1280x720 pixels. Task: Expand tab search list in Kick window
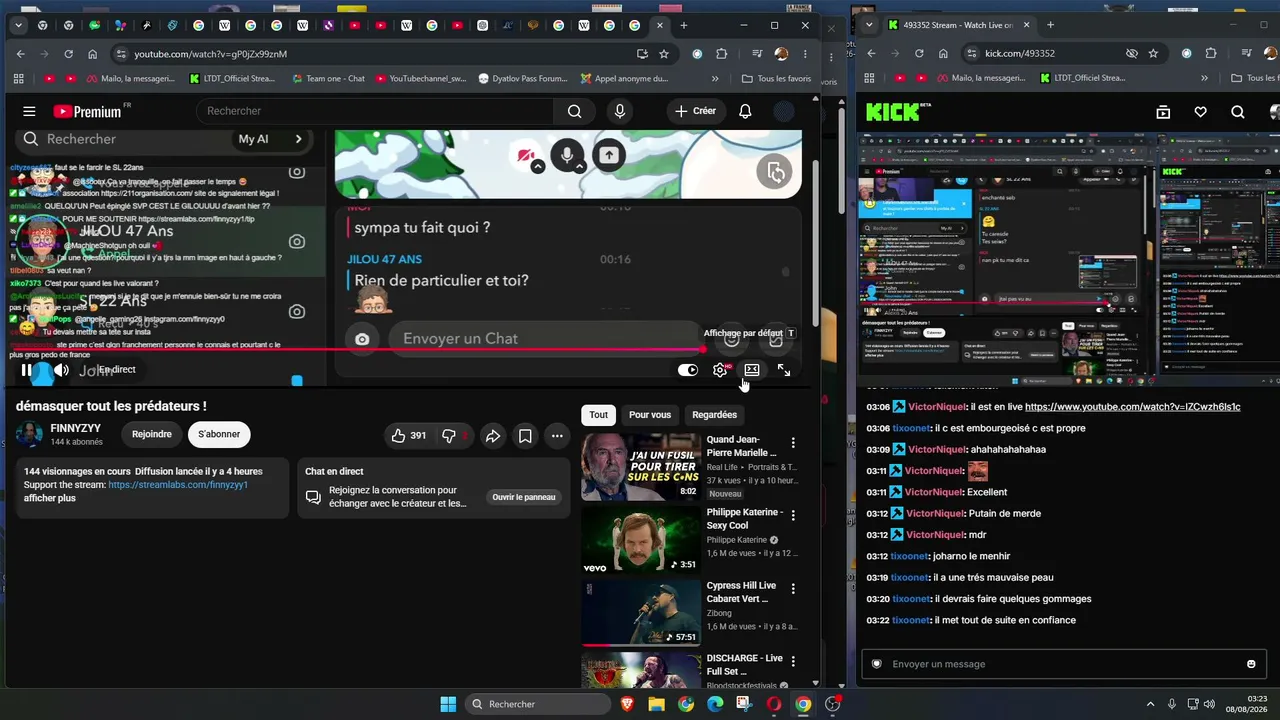pyautogui.click(x=868, y=25)
